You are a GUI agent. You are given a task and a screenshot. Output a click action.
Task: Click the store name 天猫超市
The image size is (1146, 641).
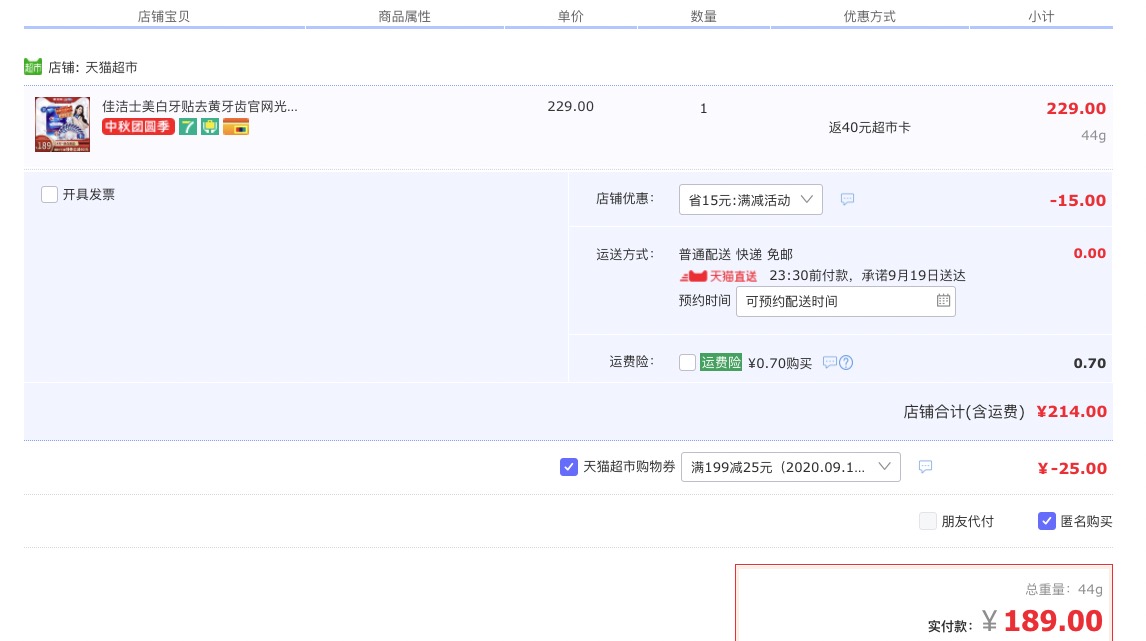[x=111, y=67]
